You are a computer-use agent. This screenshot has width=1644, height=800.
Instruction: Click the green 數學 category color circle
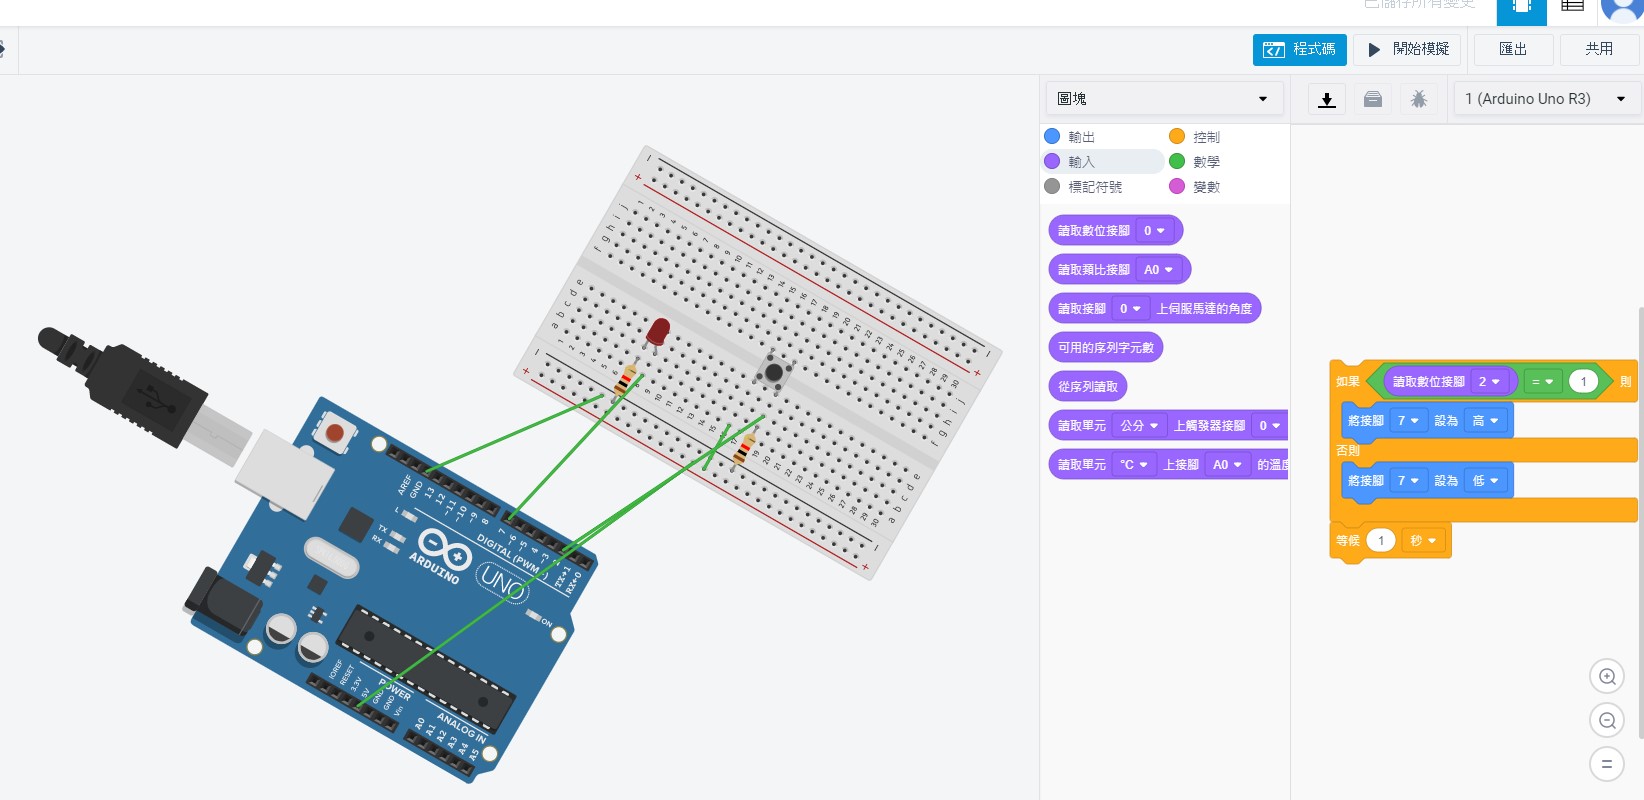pos(1177,161)
